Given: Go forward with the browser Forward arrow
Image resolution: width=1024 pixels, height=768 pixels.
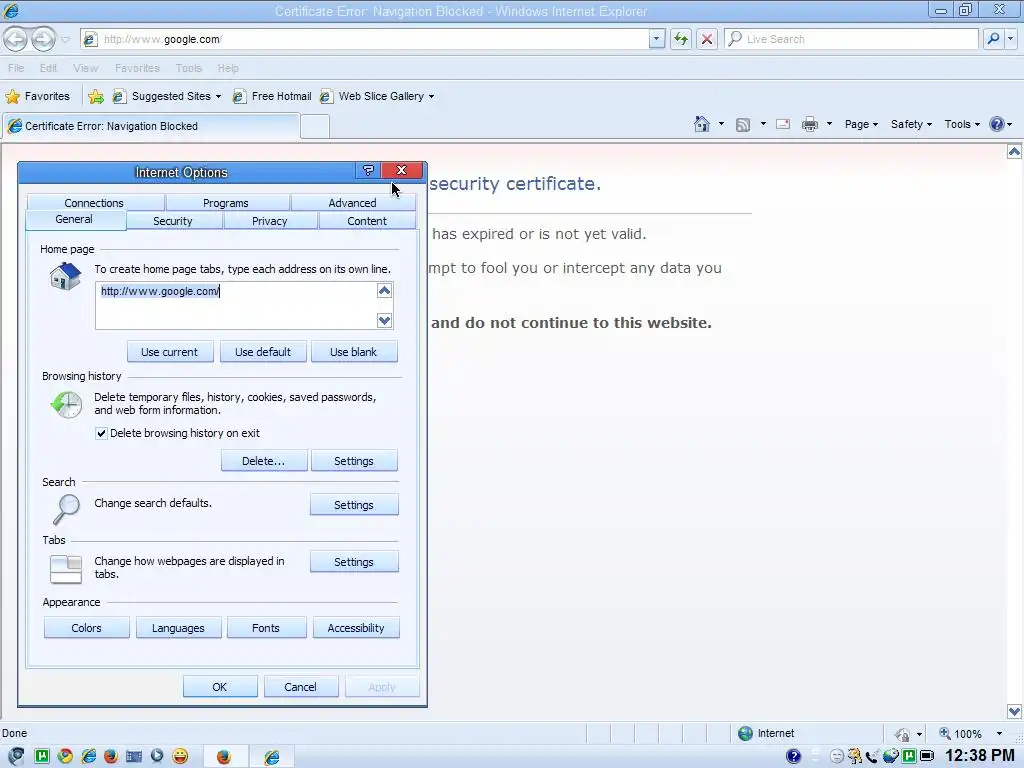Looking at the screenshot, I should tap(43, 39).
